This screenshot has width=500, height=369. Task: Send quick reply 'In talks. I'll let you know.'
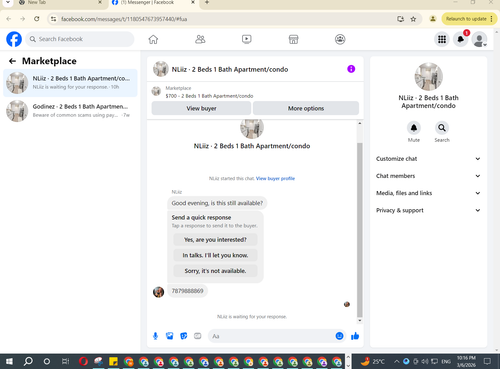[x=215, y=255]
